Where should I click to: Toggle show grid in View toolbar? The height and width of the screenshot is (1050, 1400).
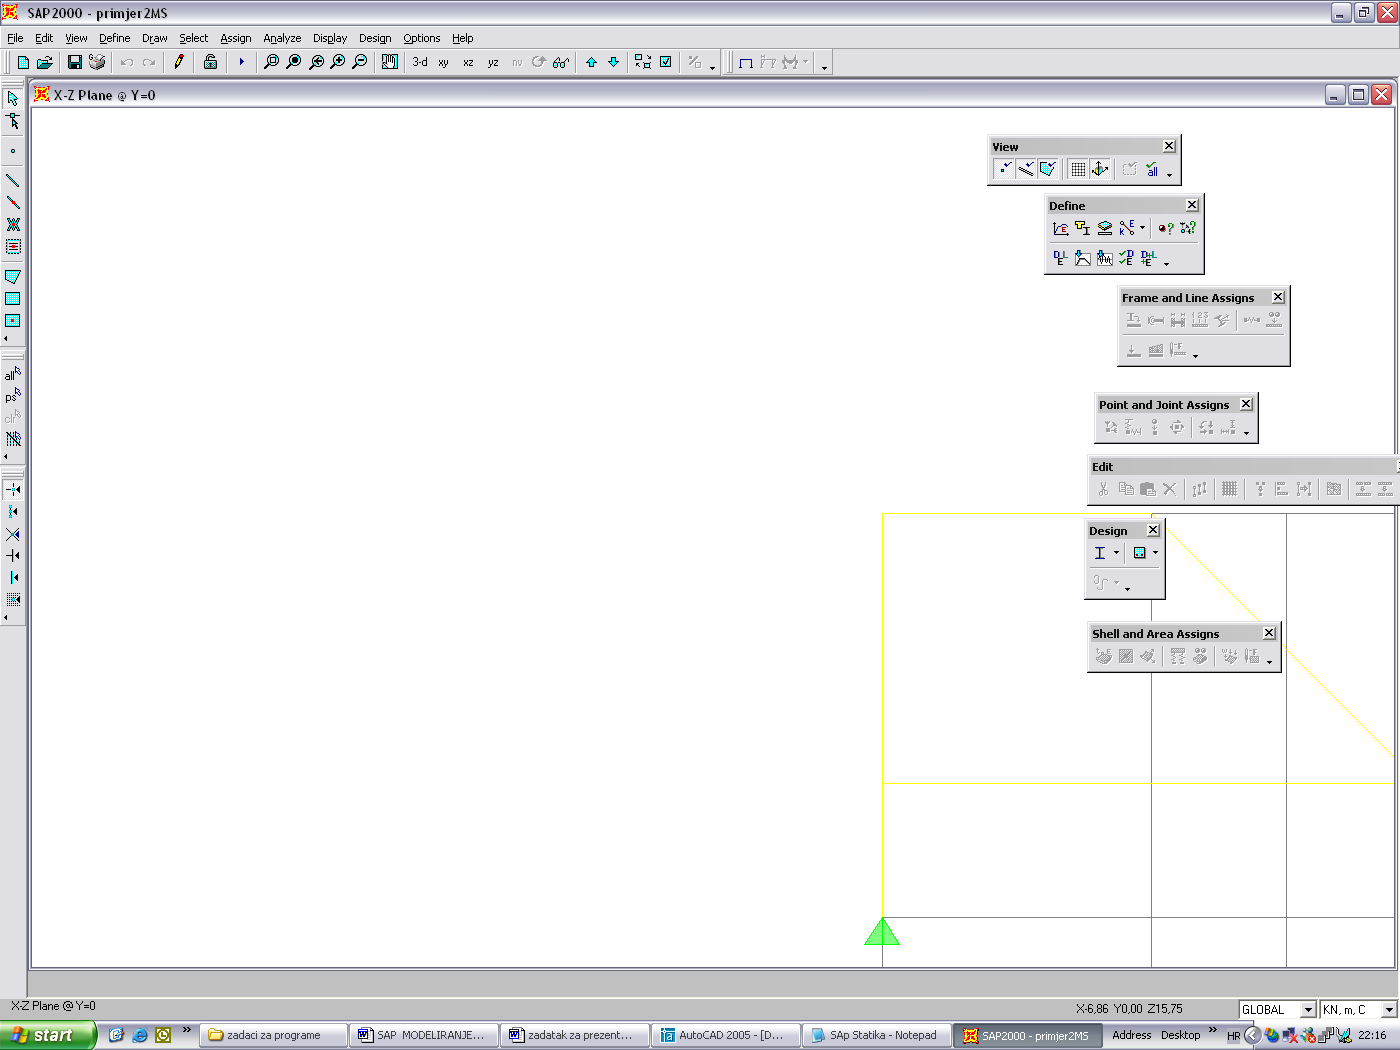click(x=1078, y=169)
